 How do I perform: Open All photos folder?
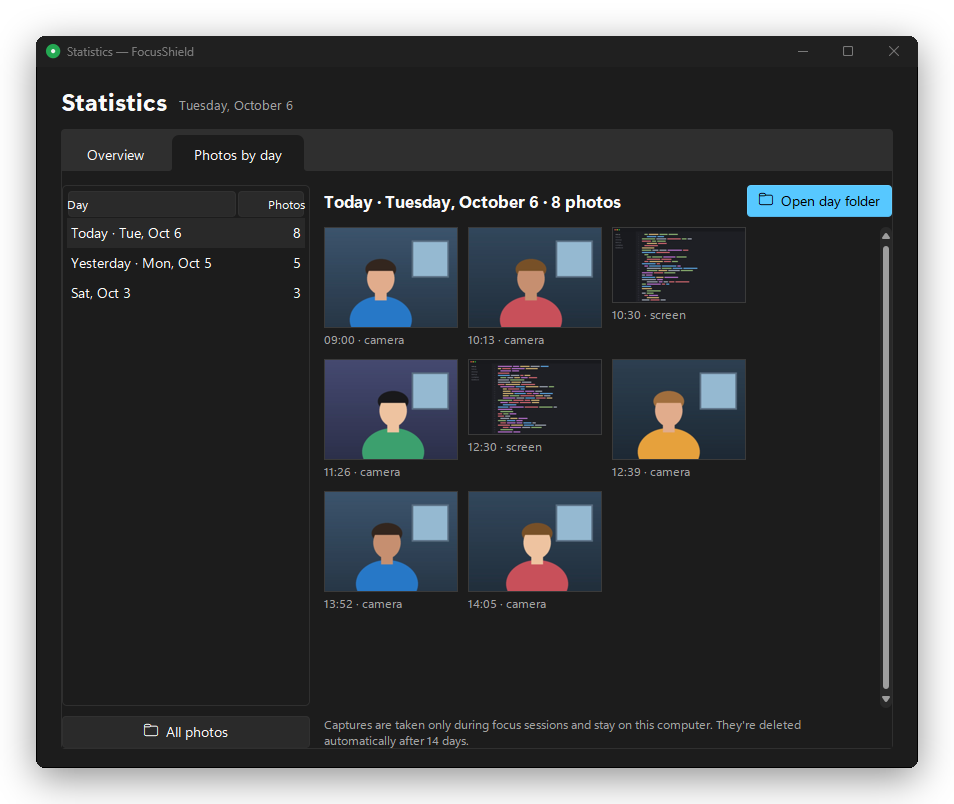tap(186, 732)
